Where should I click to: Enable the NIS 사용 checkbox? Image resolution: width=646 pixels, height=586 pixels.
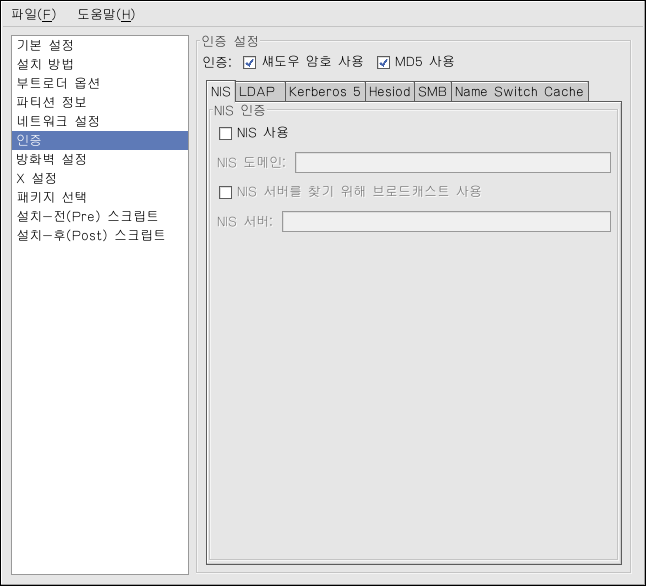tap(225, 132)
